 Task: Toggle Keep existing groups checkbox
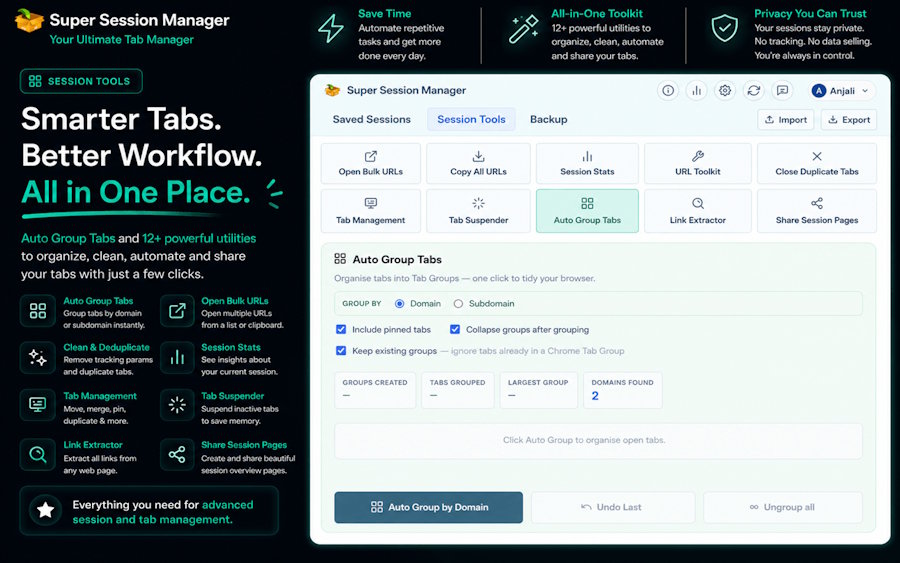click(341, 351)
